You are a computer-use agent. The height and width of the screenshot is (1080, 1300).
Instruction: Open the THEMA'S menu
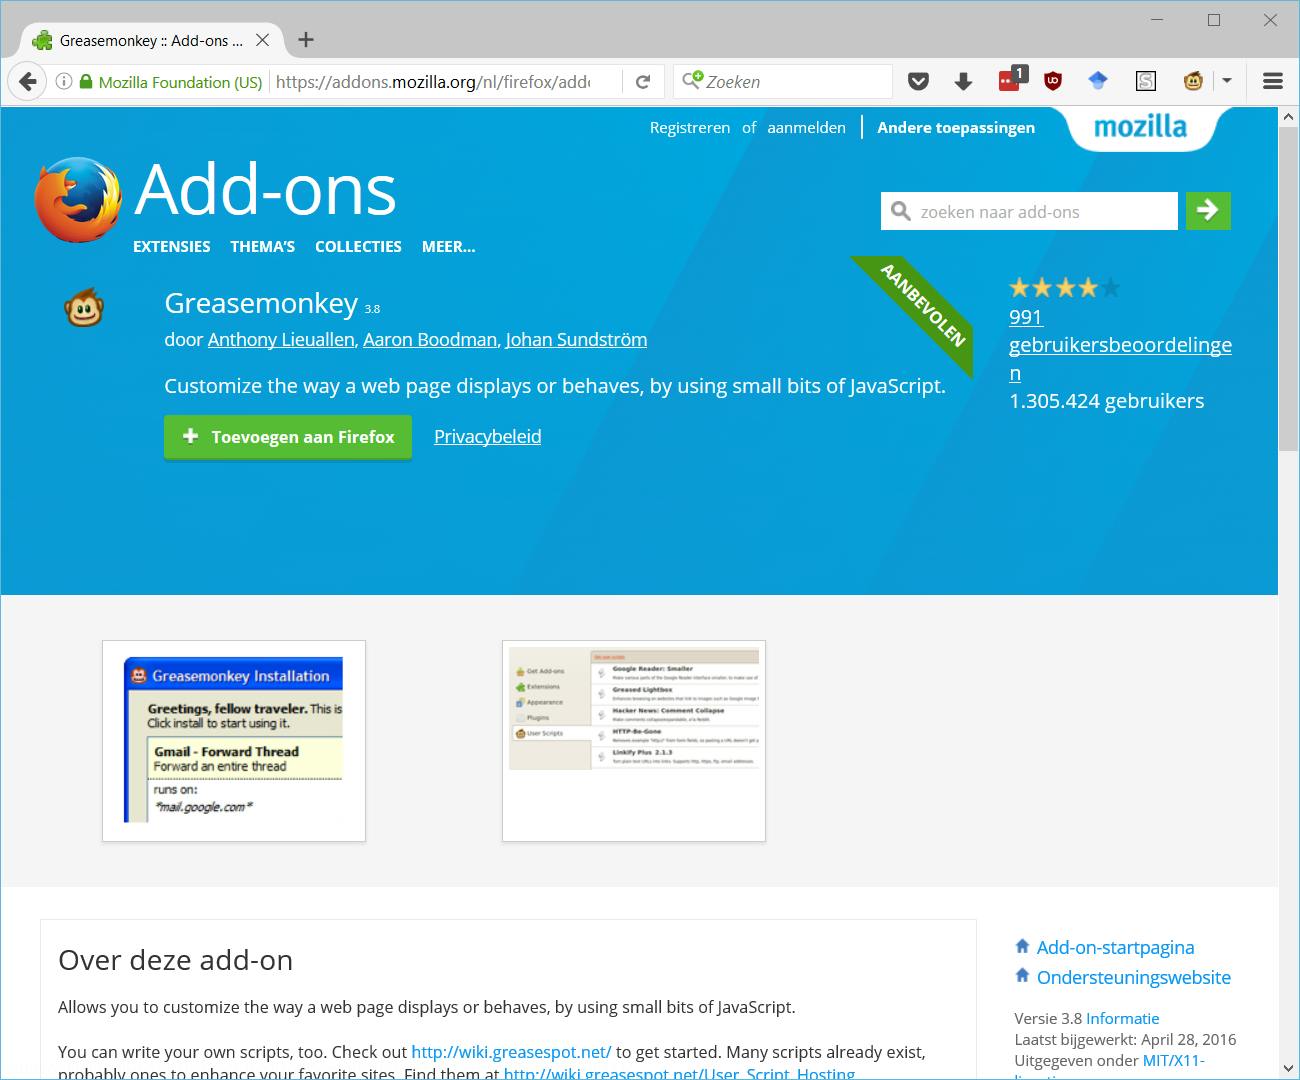point(262,246)
